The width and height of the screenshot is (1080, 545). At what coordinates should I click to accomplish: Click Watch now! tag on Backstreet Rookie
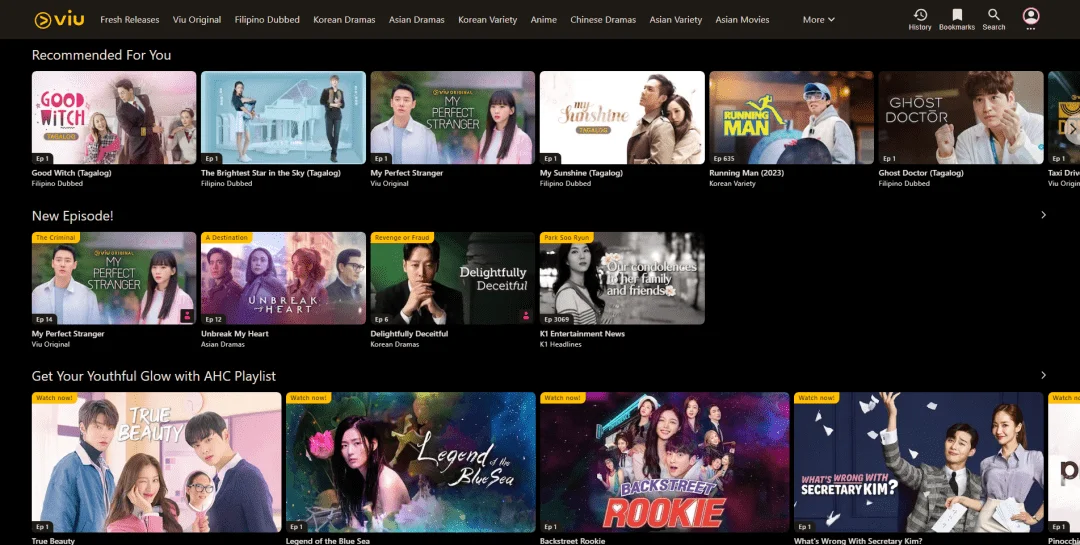coord(563,398)
